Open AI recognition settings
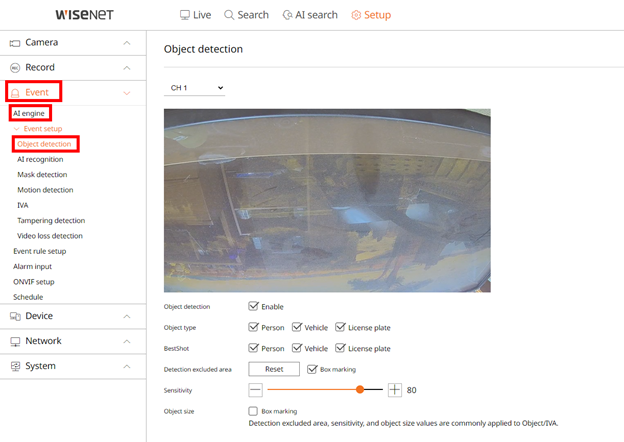 click(40, 159)
